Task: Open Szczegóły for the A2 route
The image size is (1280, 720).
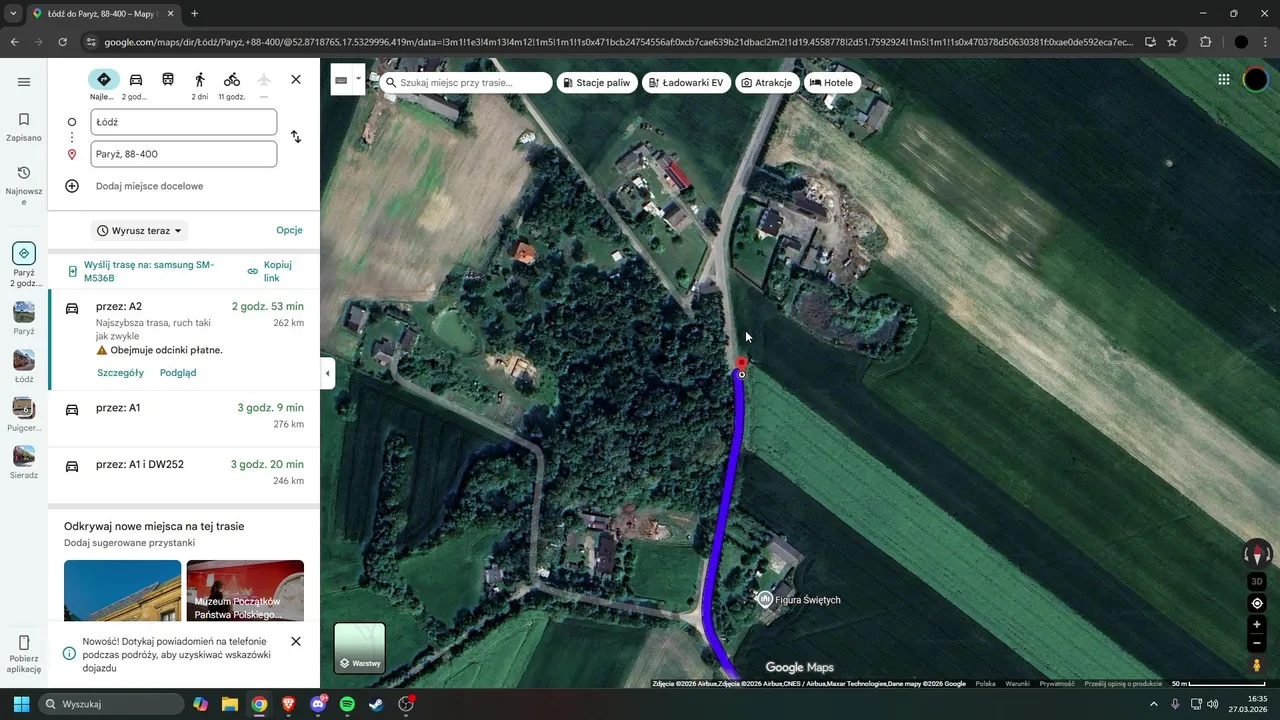Action: [120, 373]
